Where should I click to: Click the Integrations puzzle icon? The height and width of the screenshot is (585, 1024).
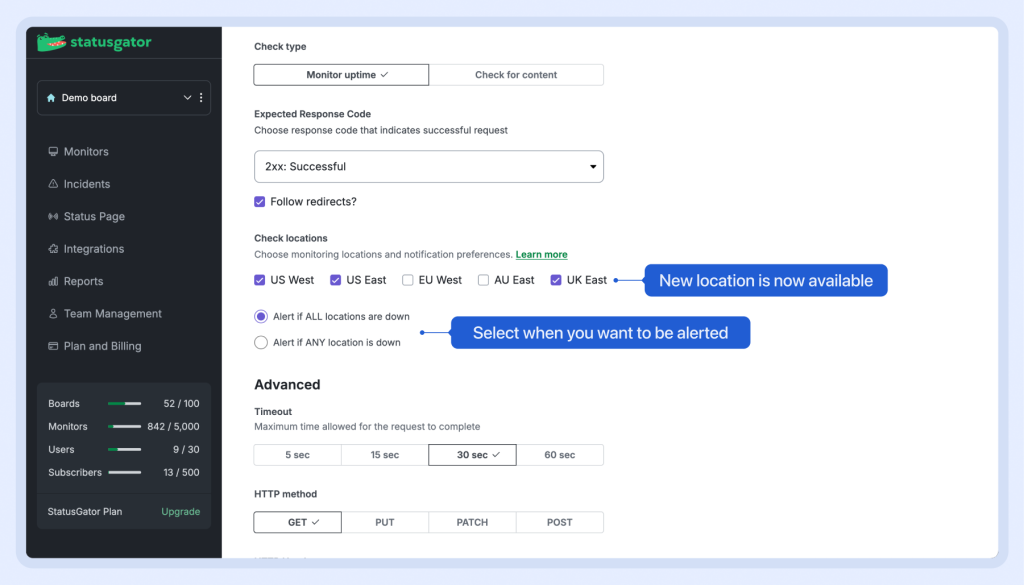point(53,249)
